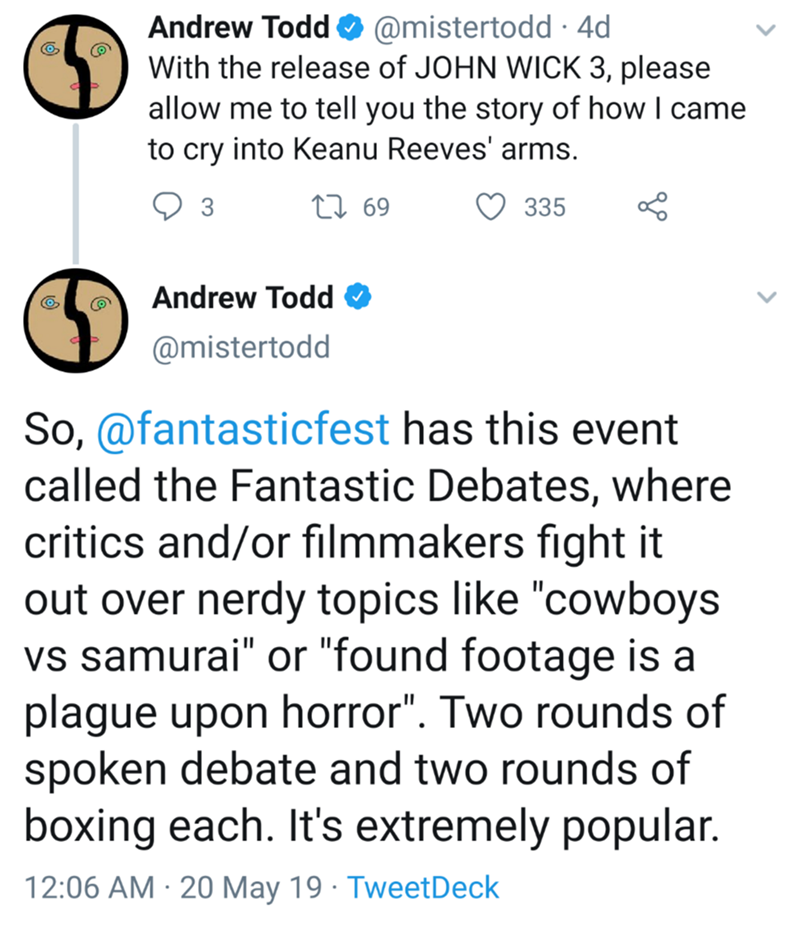Click the 69 retweet count
Viewport: 800px width, 926px height.
[x=376, y=208]
